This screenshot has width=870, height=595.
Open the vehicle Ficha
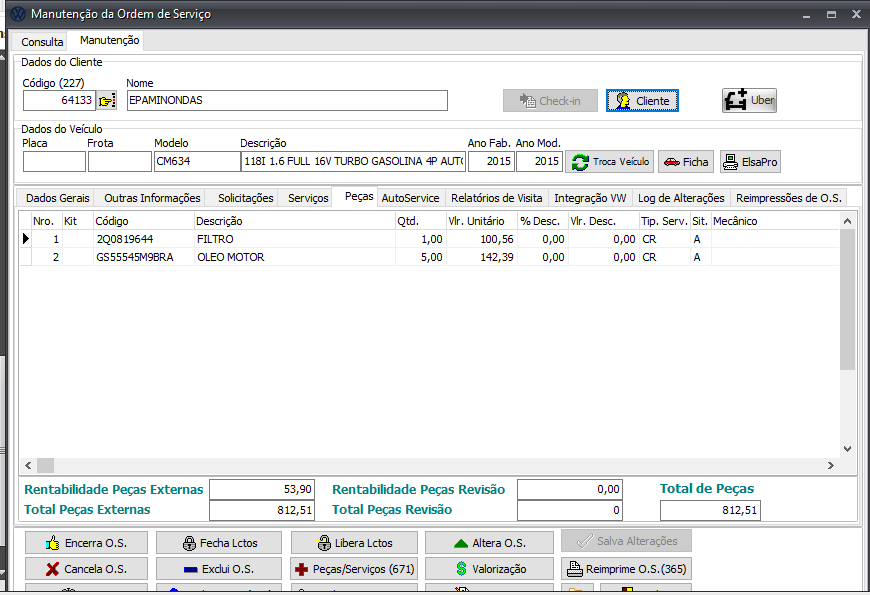click(685, 162)
